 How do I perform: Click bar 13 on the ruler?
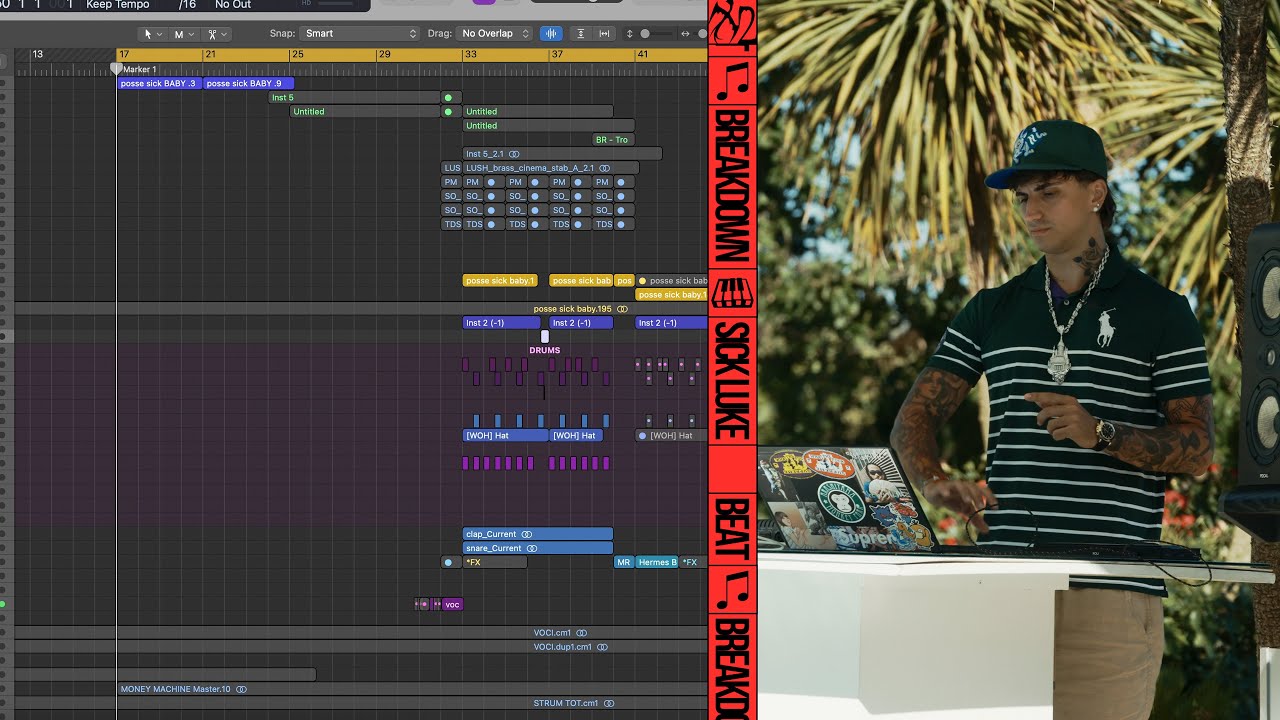pyautogui.click(x=37, y=54)
